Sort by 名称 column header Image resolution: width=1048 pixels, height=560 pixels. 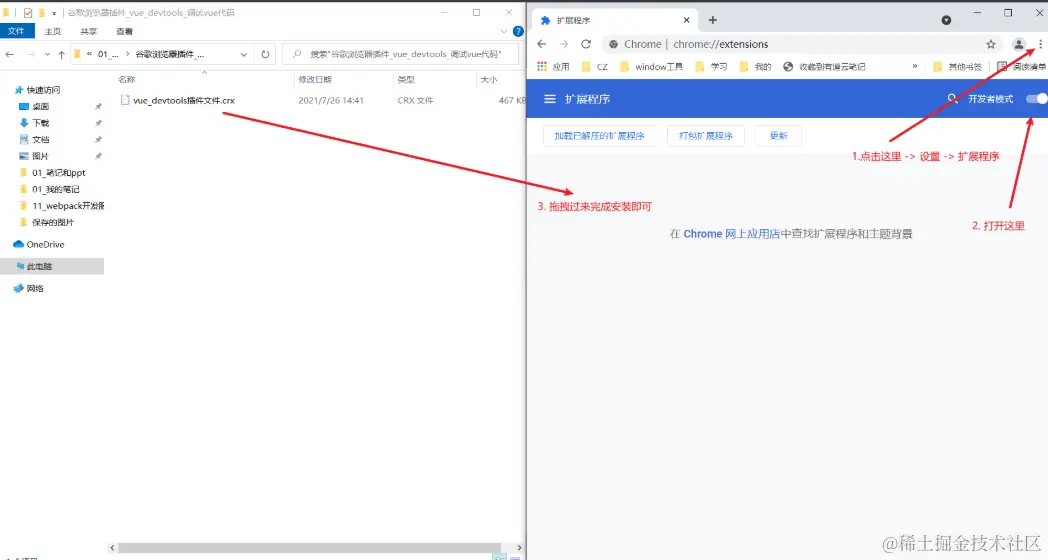[x=127, y=80]
